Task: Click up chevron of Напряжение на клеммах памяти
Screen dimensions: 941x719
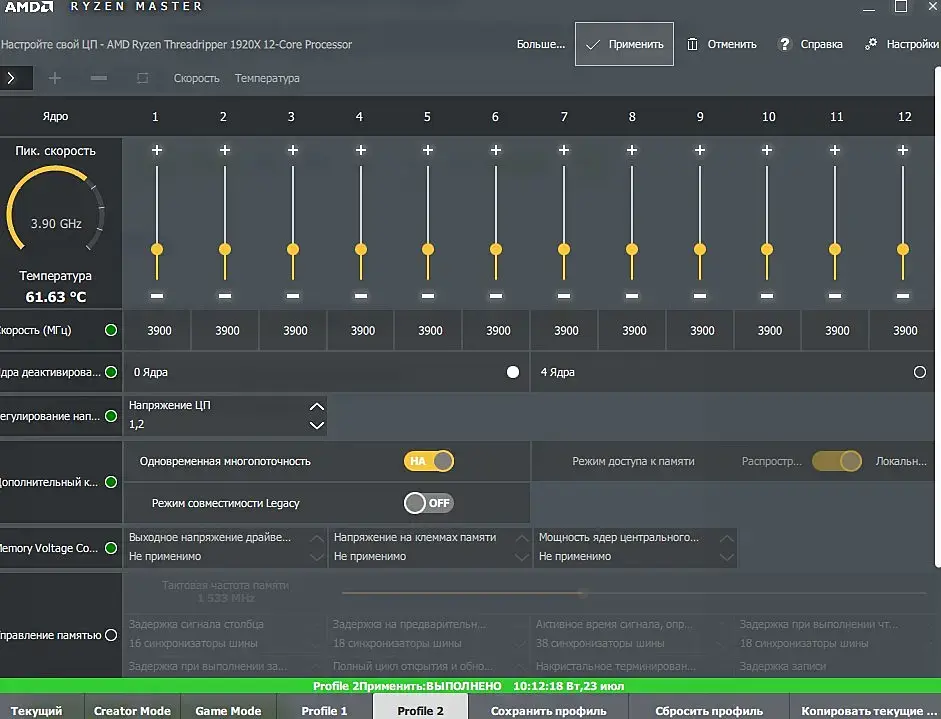Action: tap(522, 538)
